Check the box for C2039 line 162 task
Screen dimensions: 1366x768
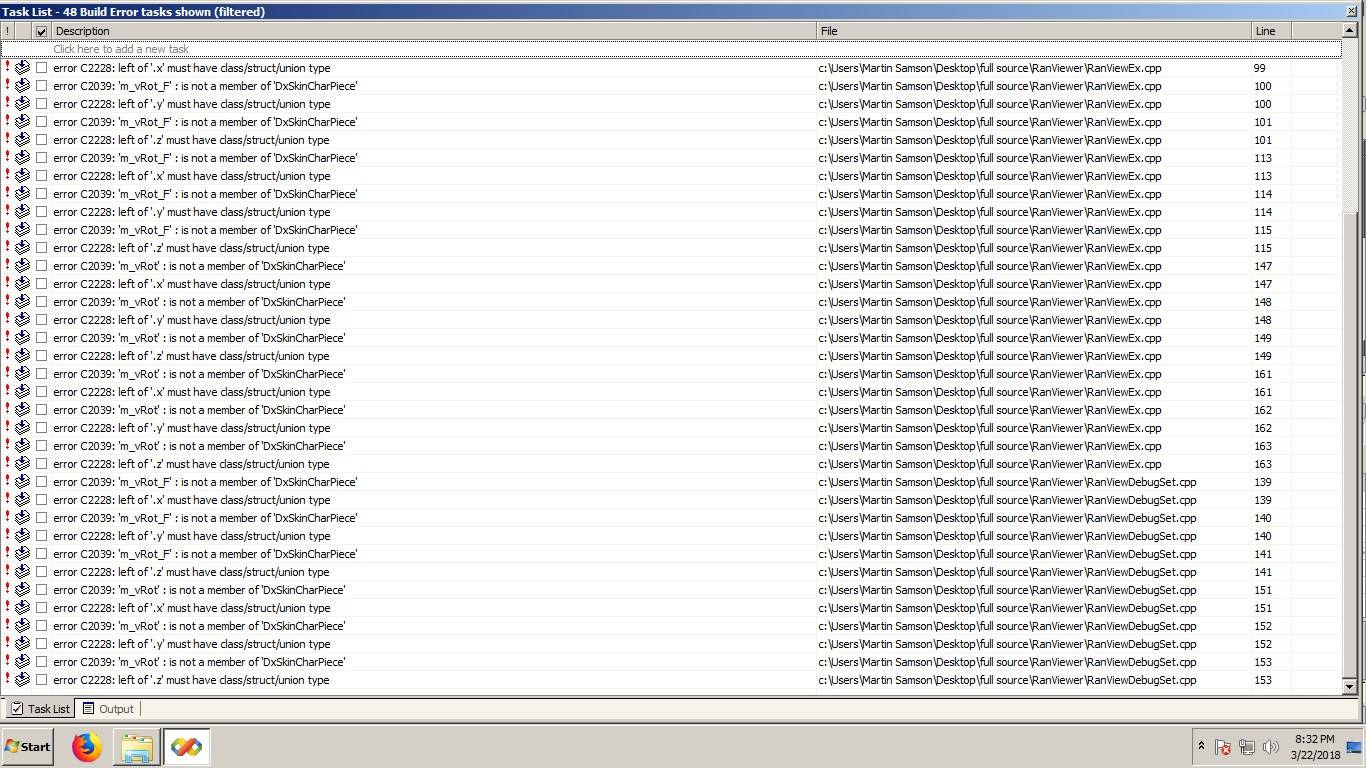click(x=41, y=410)
